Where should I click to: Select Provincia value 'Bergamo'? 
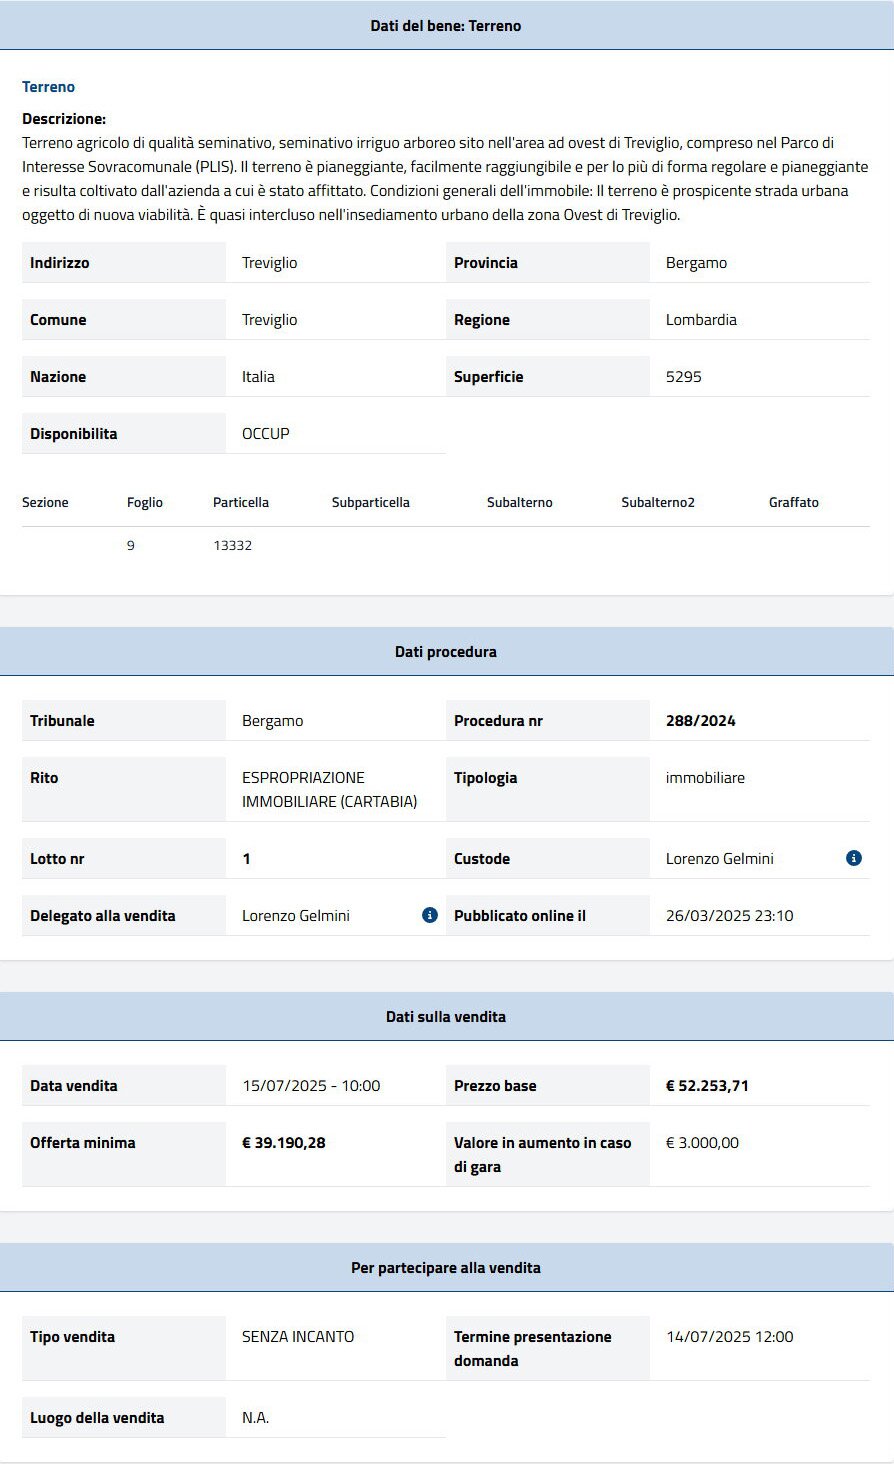point(696,263)
